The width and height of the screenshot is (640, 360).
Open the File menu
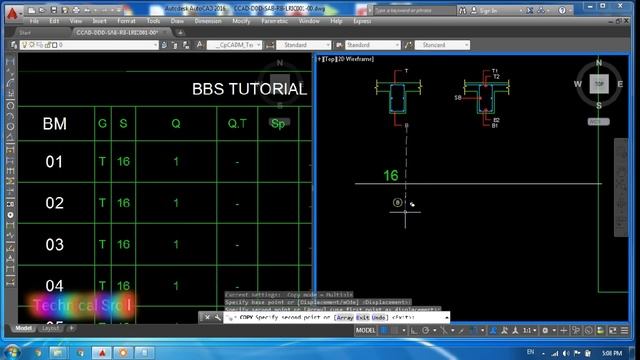pos(34,21)
